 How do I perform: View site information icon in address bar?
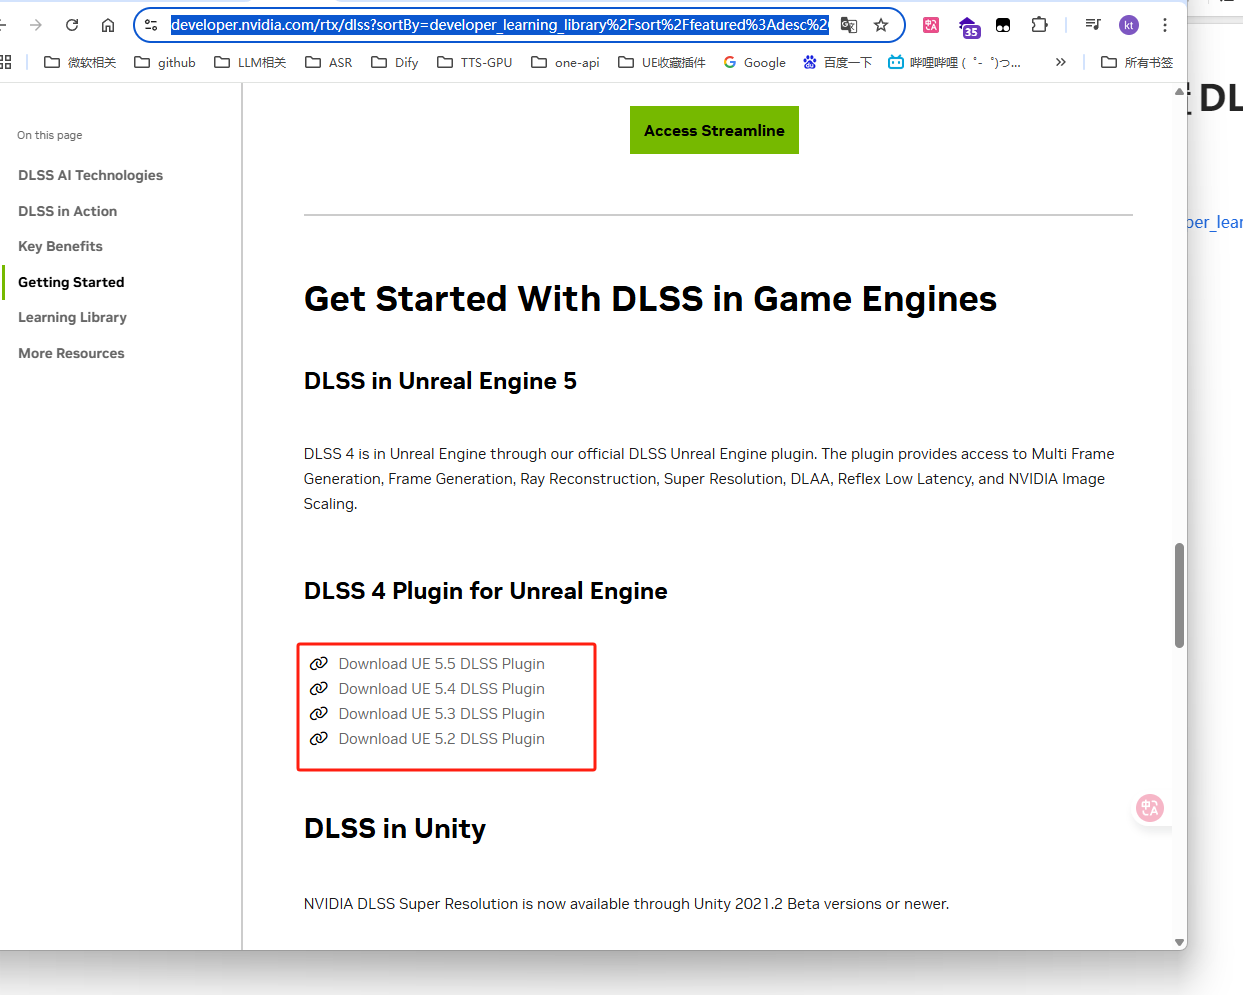pos(151,25)
